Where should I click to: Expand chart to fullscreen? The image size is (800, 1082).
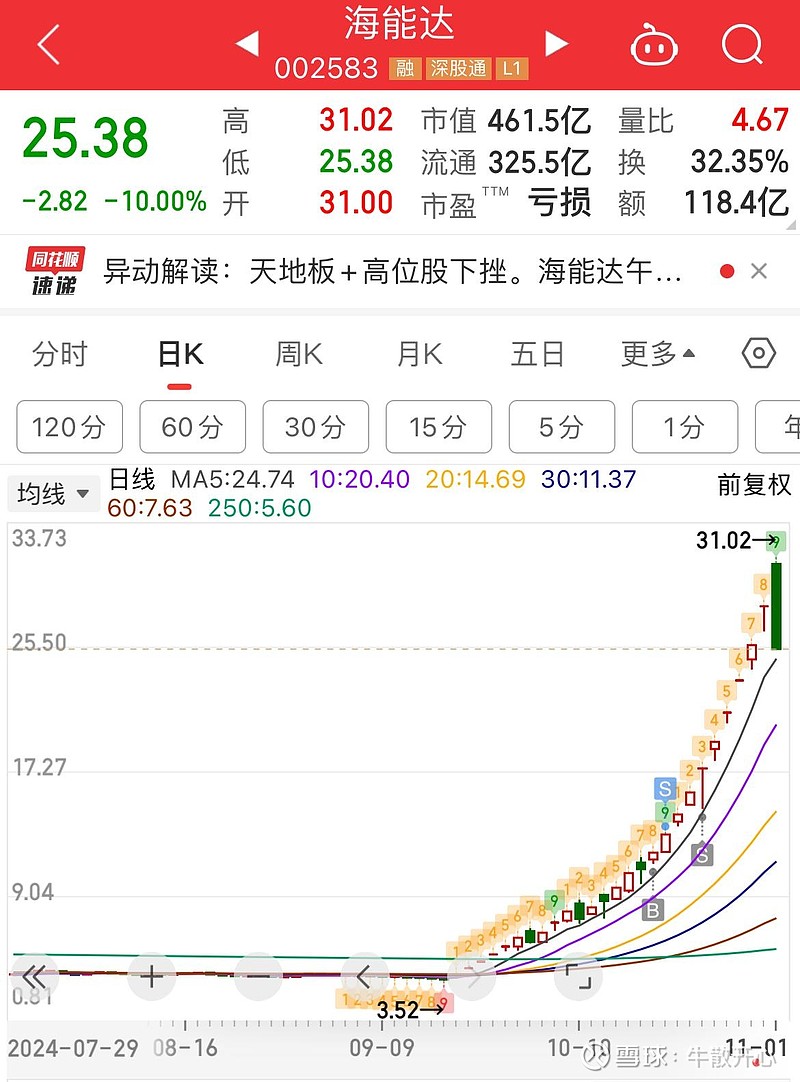(x=578, y=976)
